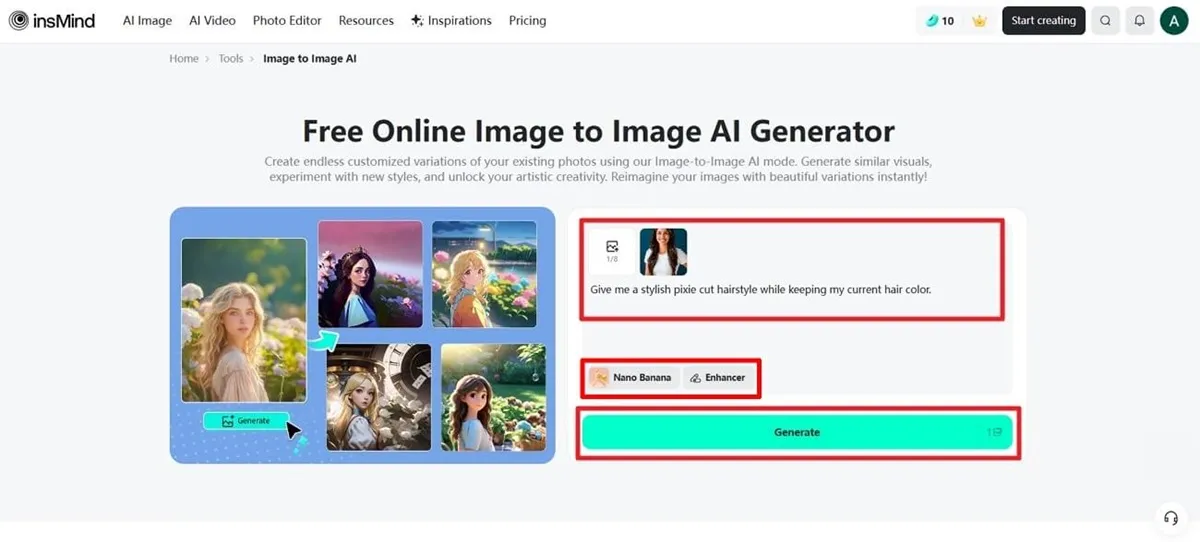1200x542 pixels.
Task: Click the insMind logo
Action: point(51,20)
